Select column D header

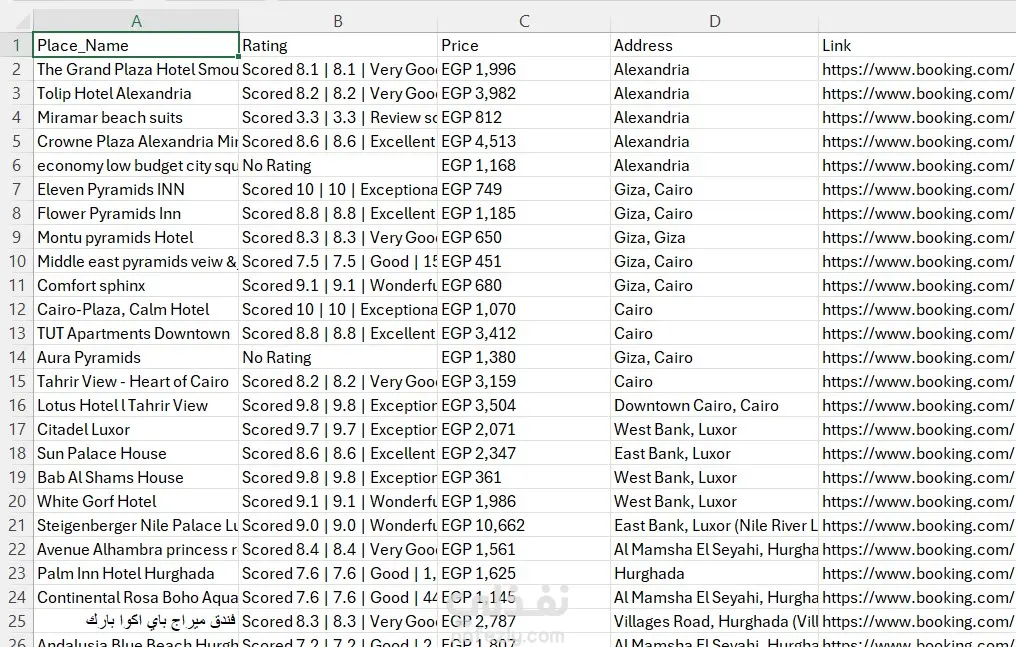click(715, 21)
